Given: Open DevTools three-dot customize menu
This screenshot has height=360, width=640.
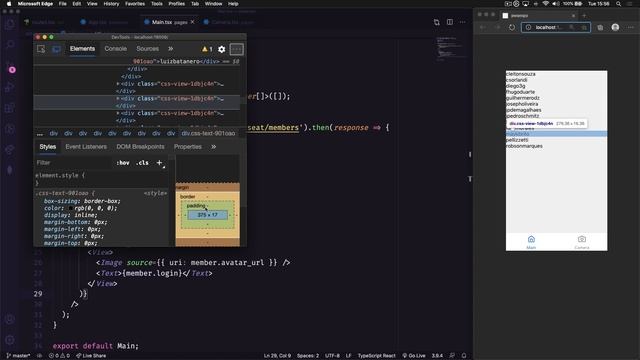Looking at the screenshot, I should click(237, 49).
